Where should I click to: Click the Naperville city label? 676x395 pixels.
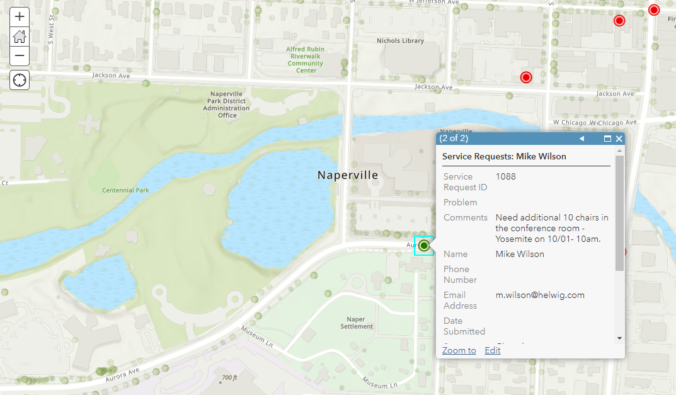pos(347,175)
